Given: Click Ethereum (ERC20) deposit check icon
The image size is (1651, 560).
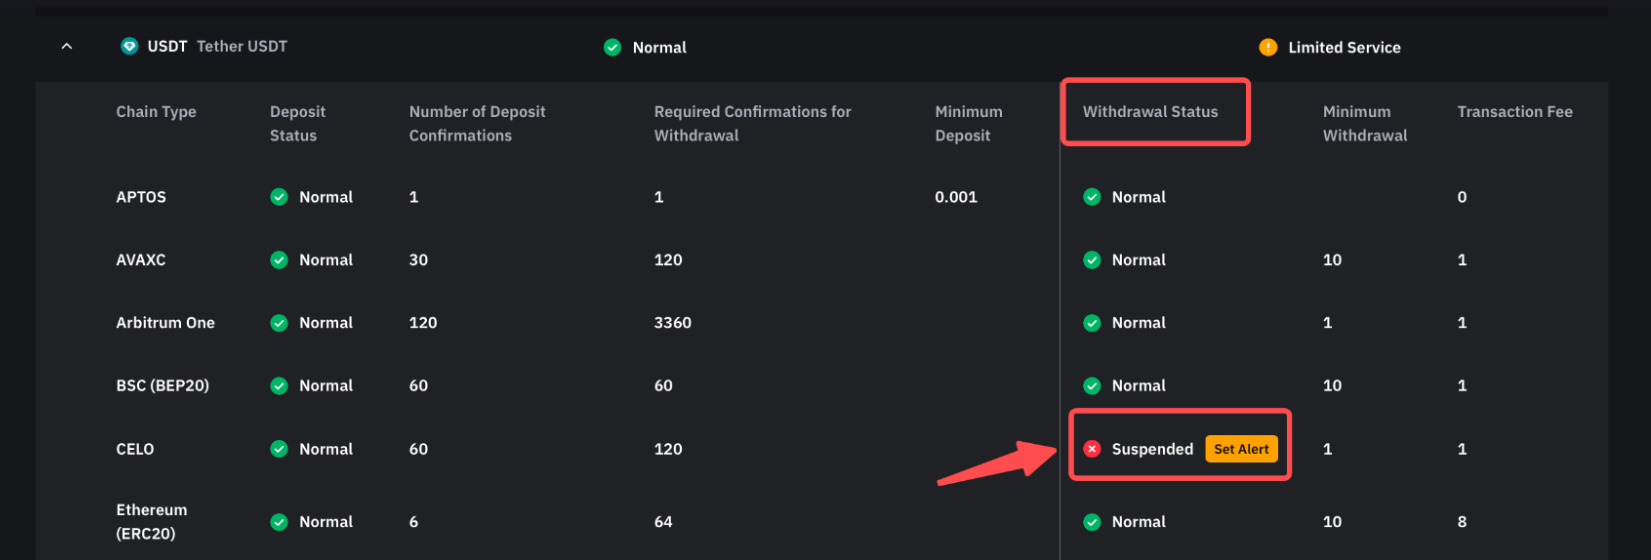Looking at the screenshot, I should tap(279, 522).
